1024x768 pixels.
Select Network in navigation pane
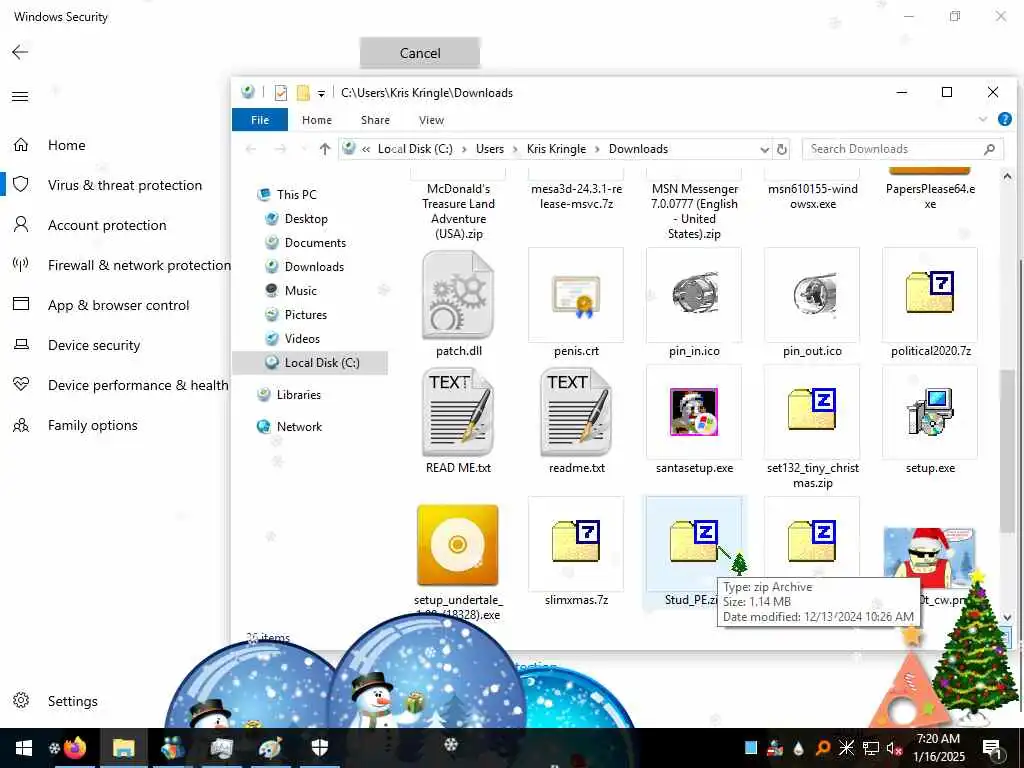coord(299,426)
